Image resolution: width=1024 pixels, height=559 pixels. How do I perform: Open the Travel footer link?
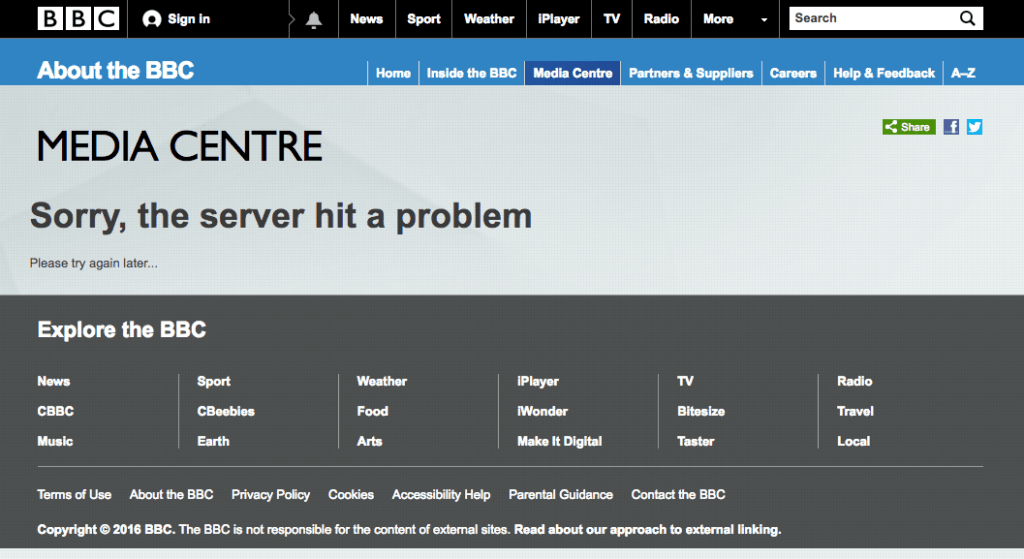pos(855,411)
